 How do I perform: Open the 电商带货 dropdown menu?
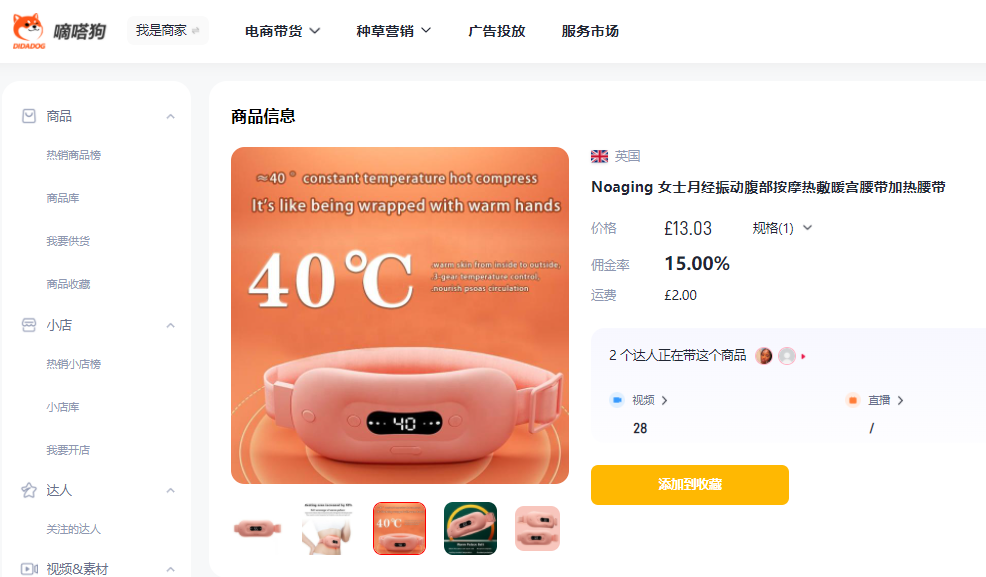(x=282, y=31)
